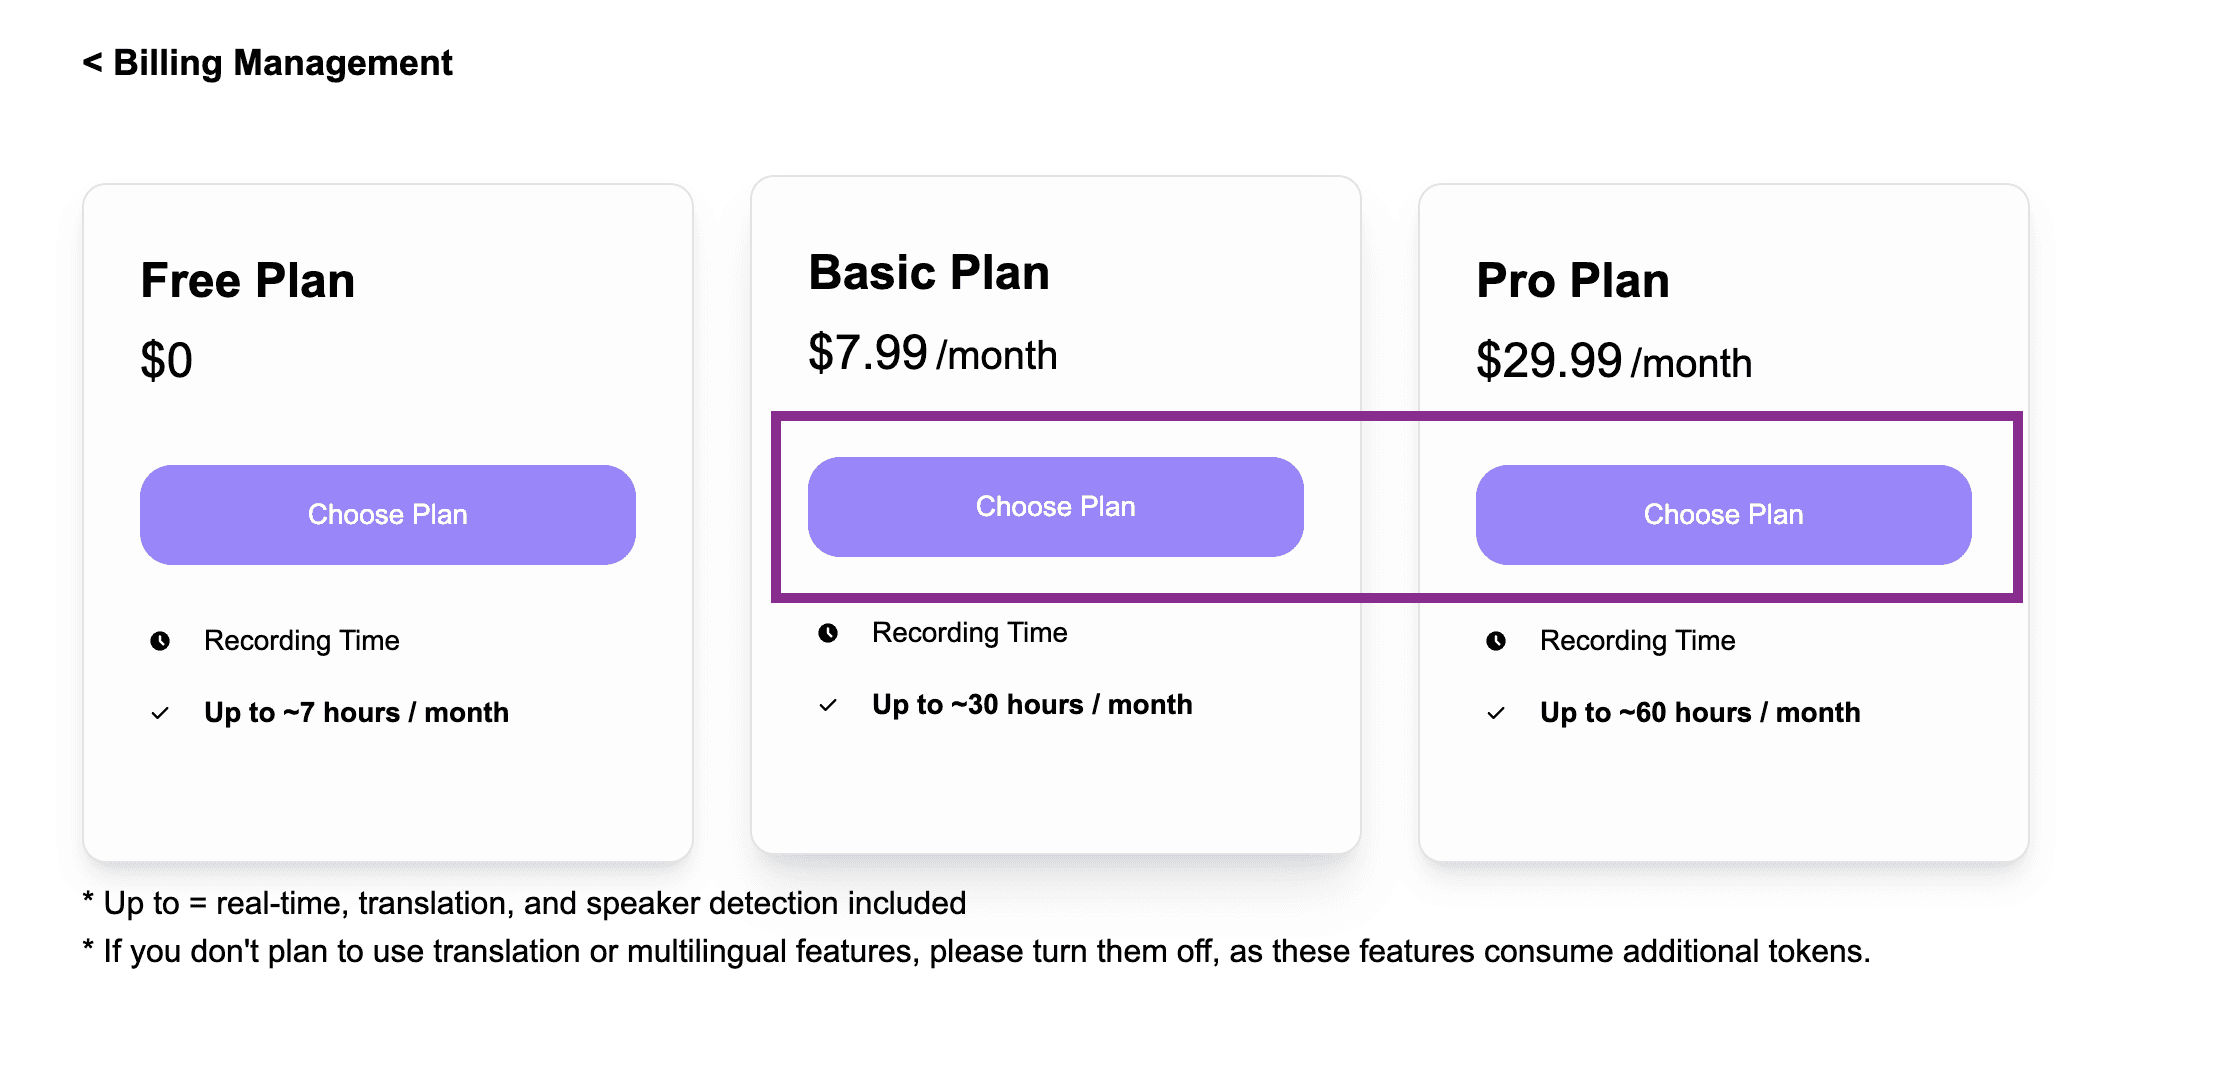Click the Pro Plan heading
The height and width of the screenshot is (1074, 2214).
pyautogui.click(x=1573, y=281)
